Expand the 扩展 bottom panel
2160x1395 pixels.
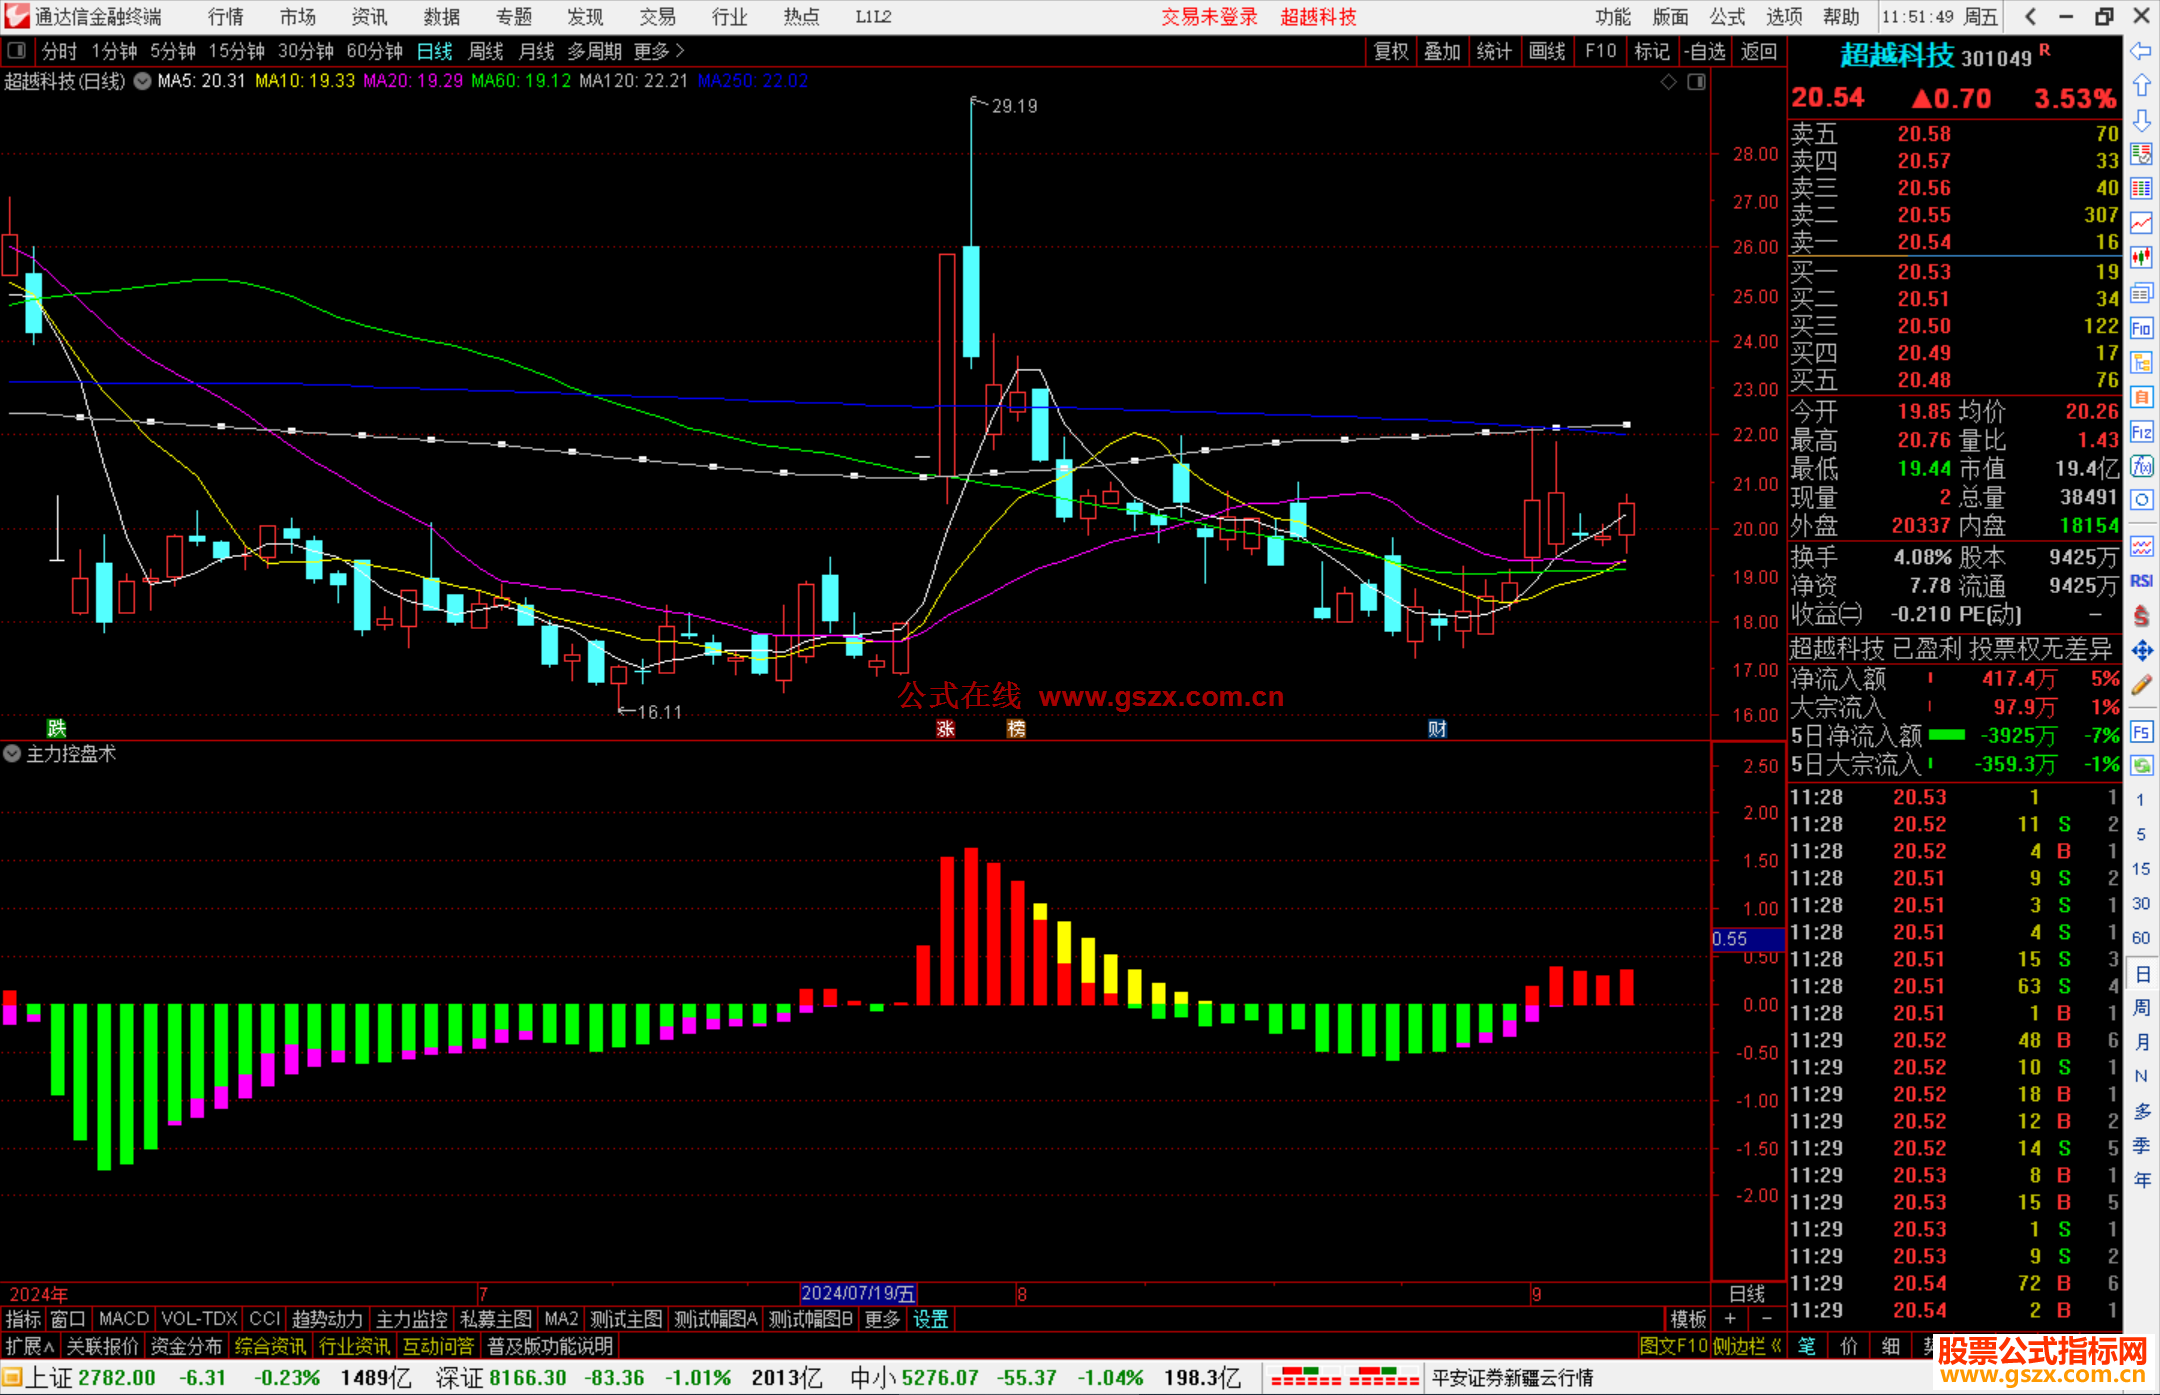[30, 1346]
